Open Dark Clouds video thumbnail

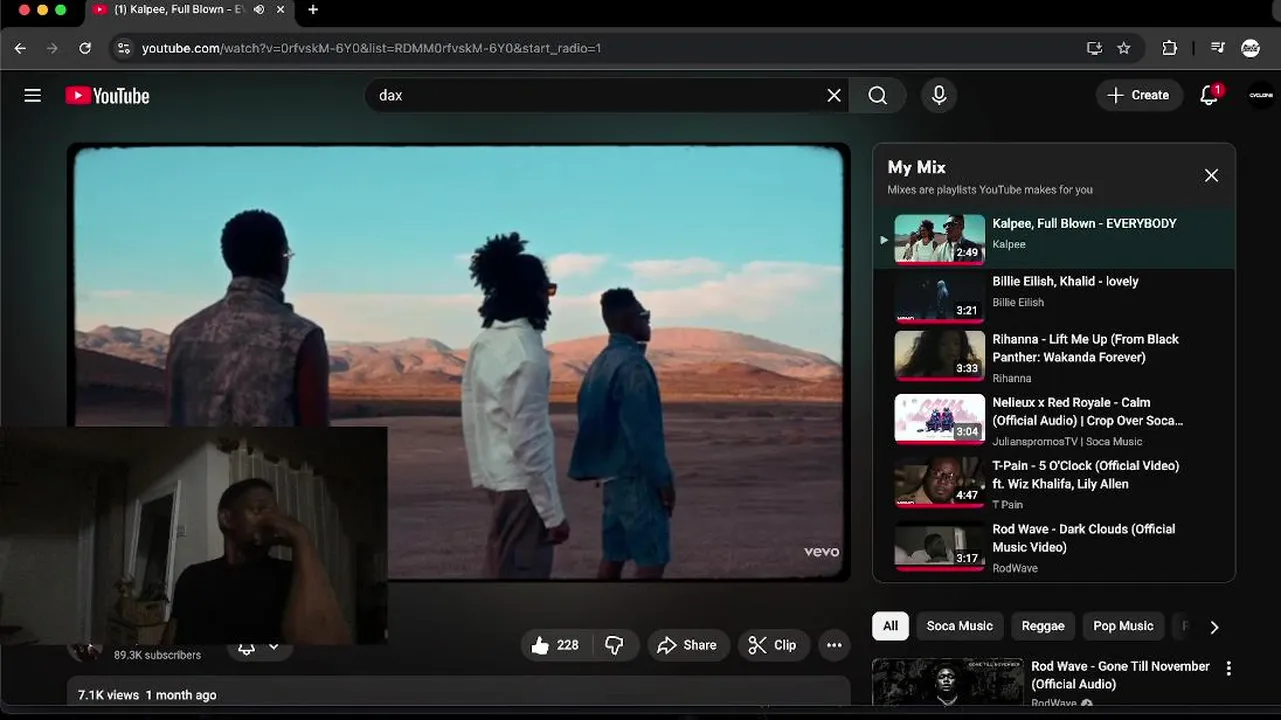[x=939, y=546]
